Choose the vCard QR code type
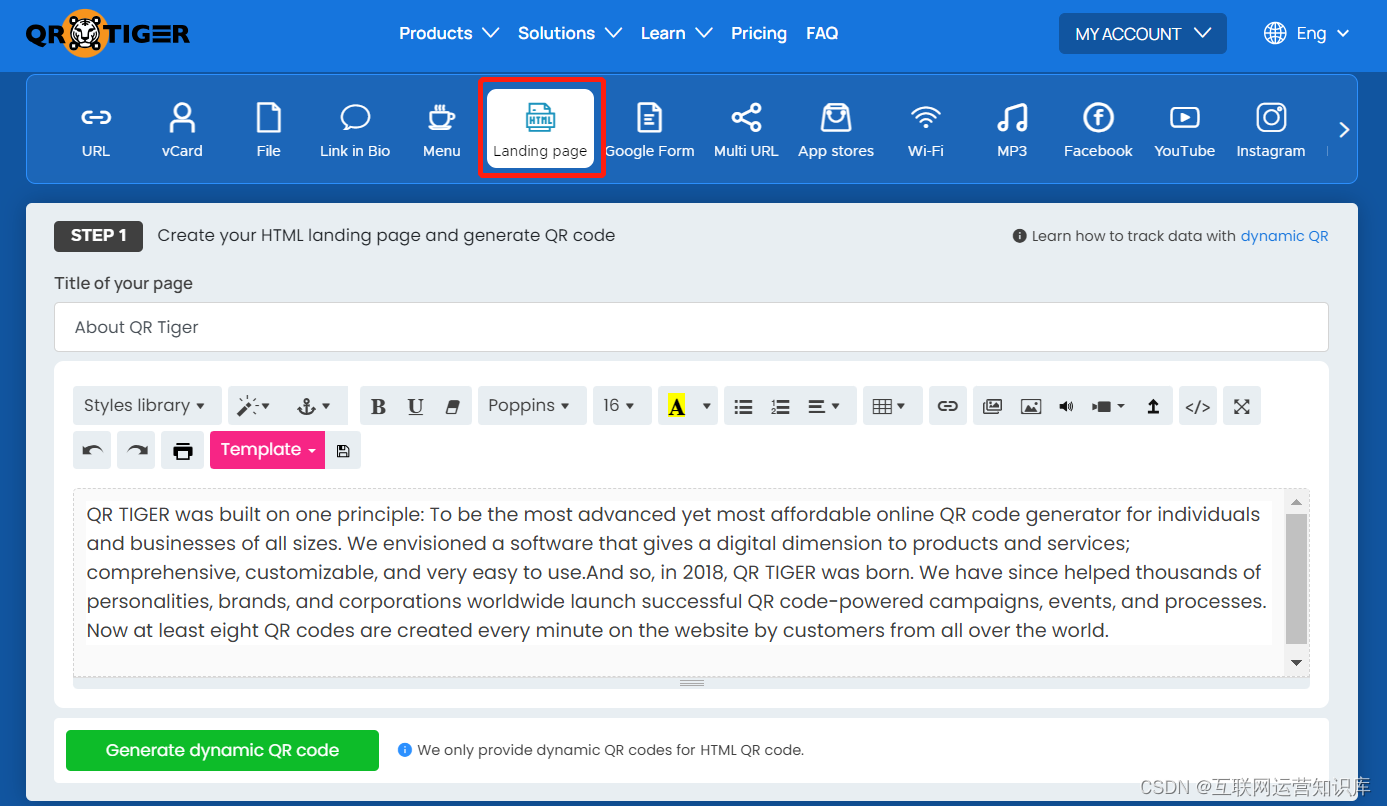1387x806 pixels. [x=182, y=130]
